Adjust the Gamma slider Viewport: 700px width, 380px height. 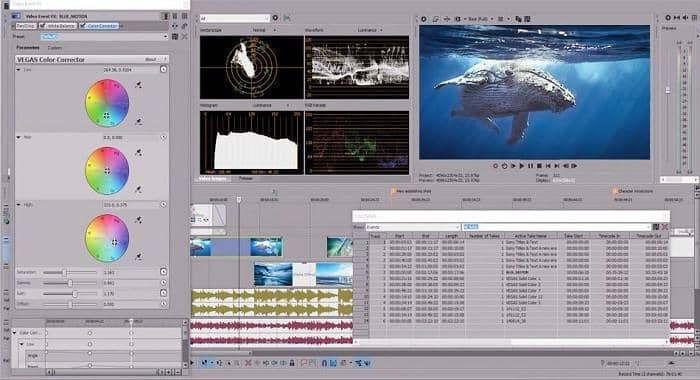(x=70, y=283)
